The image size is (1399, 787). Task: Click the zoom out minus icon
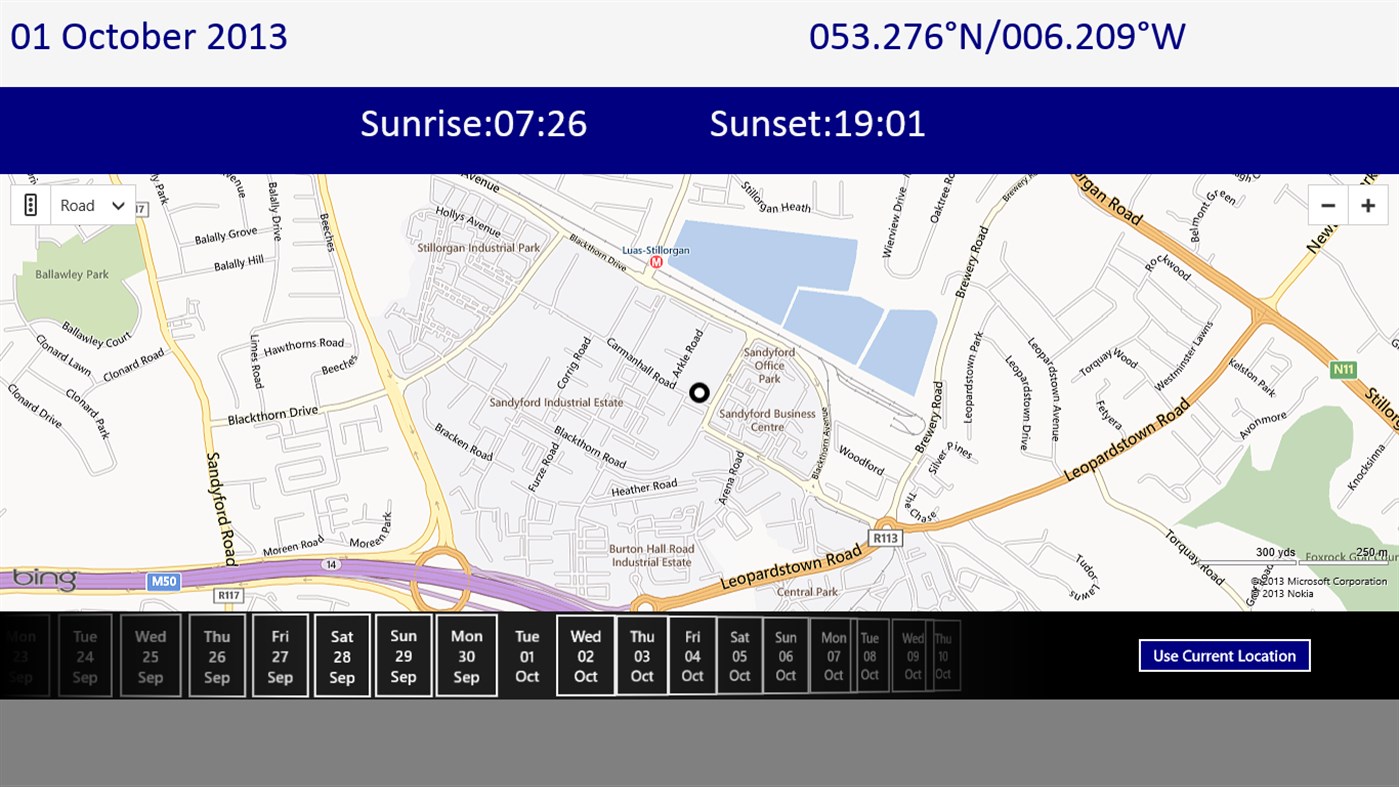coord(1328,204)
